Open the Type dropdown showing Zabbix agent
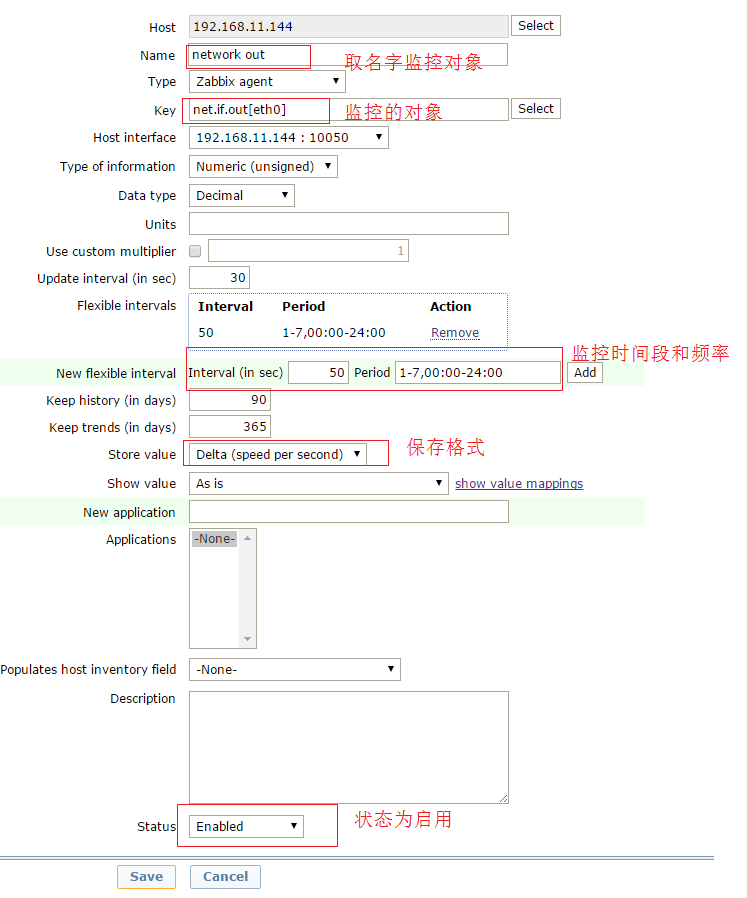Viewport: 747px width, 898px height. 267,82
